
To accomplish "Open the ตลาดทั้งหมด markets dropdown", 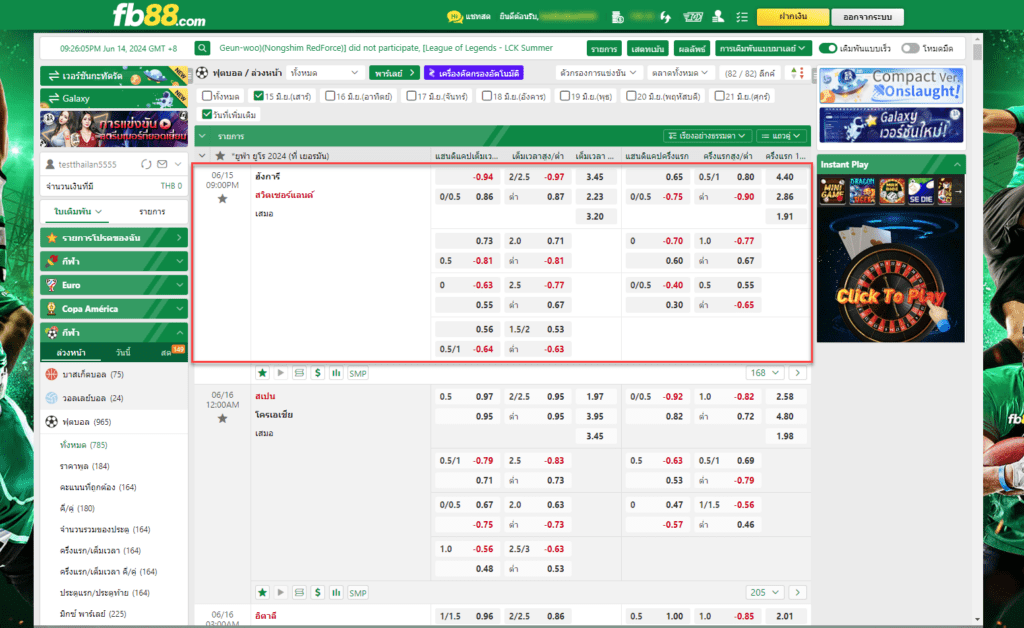I will point(679,73).
